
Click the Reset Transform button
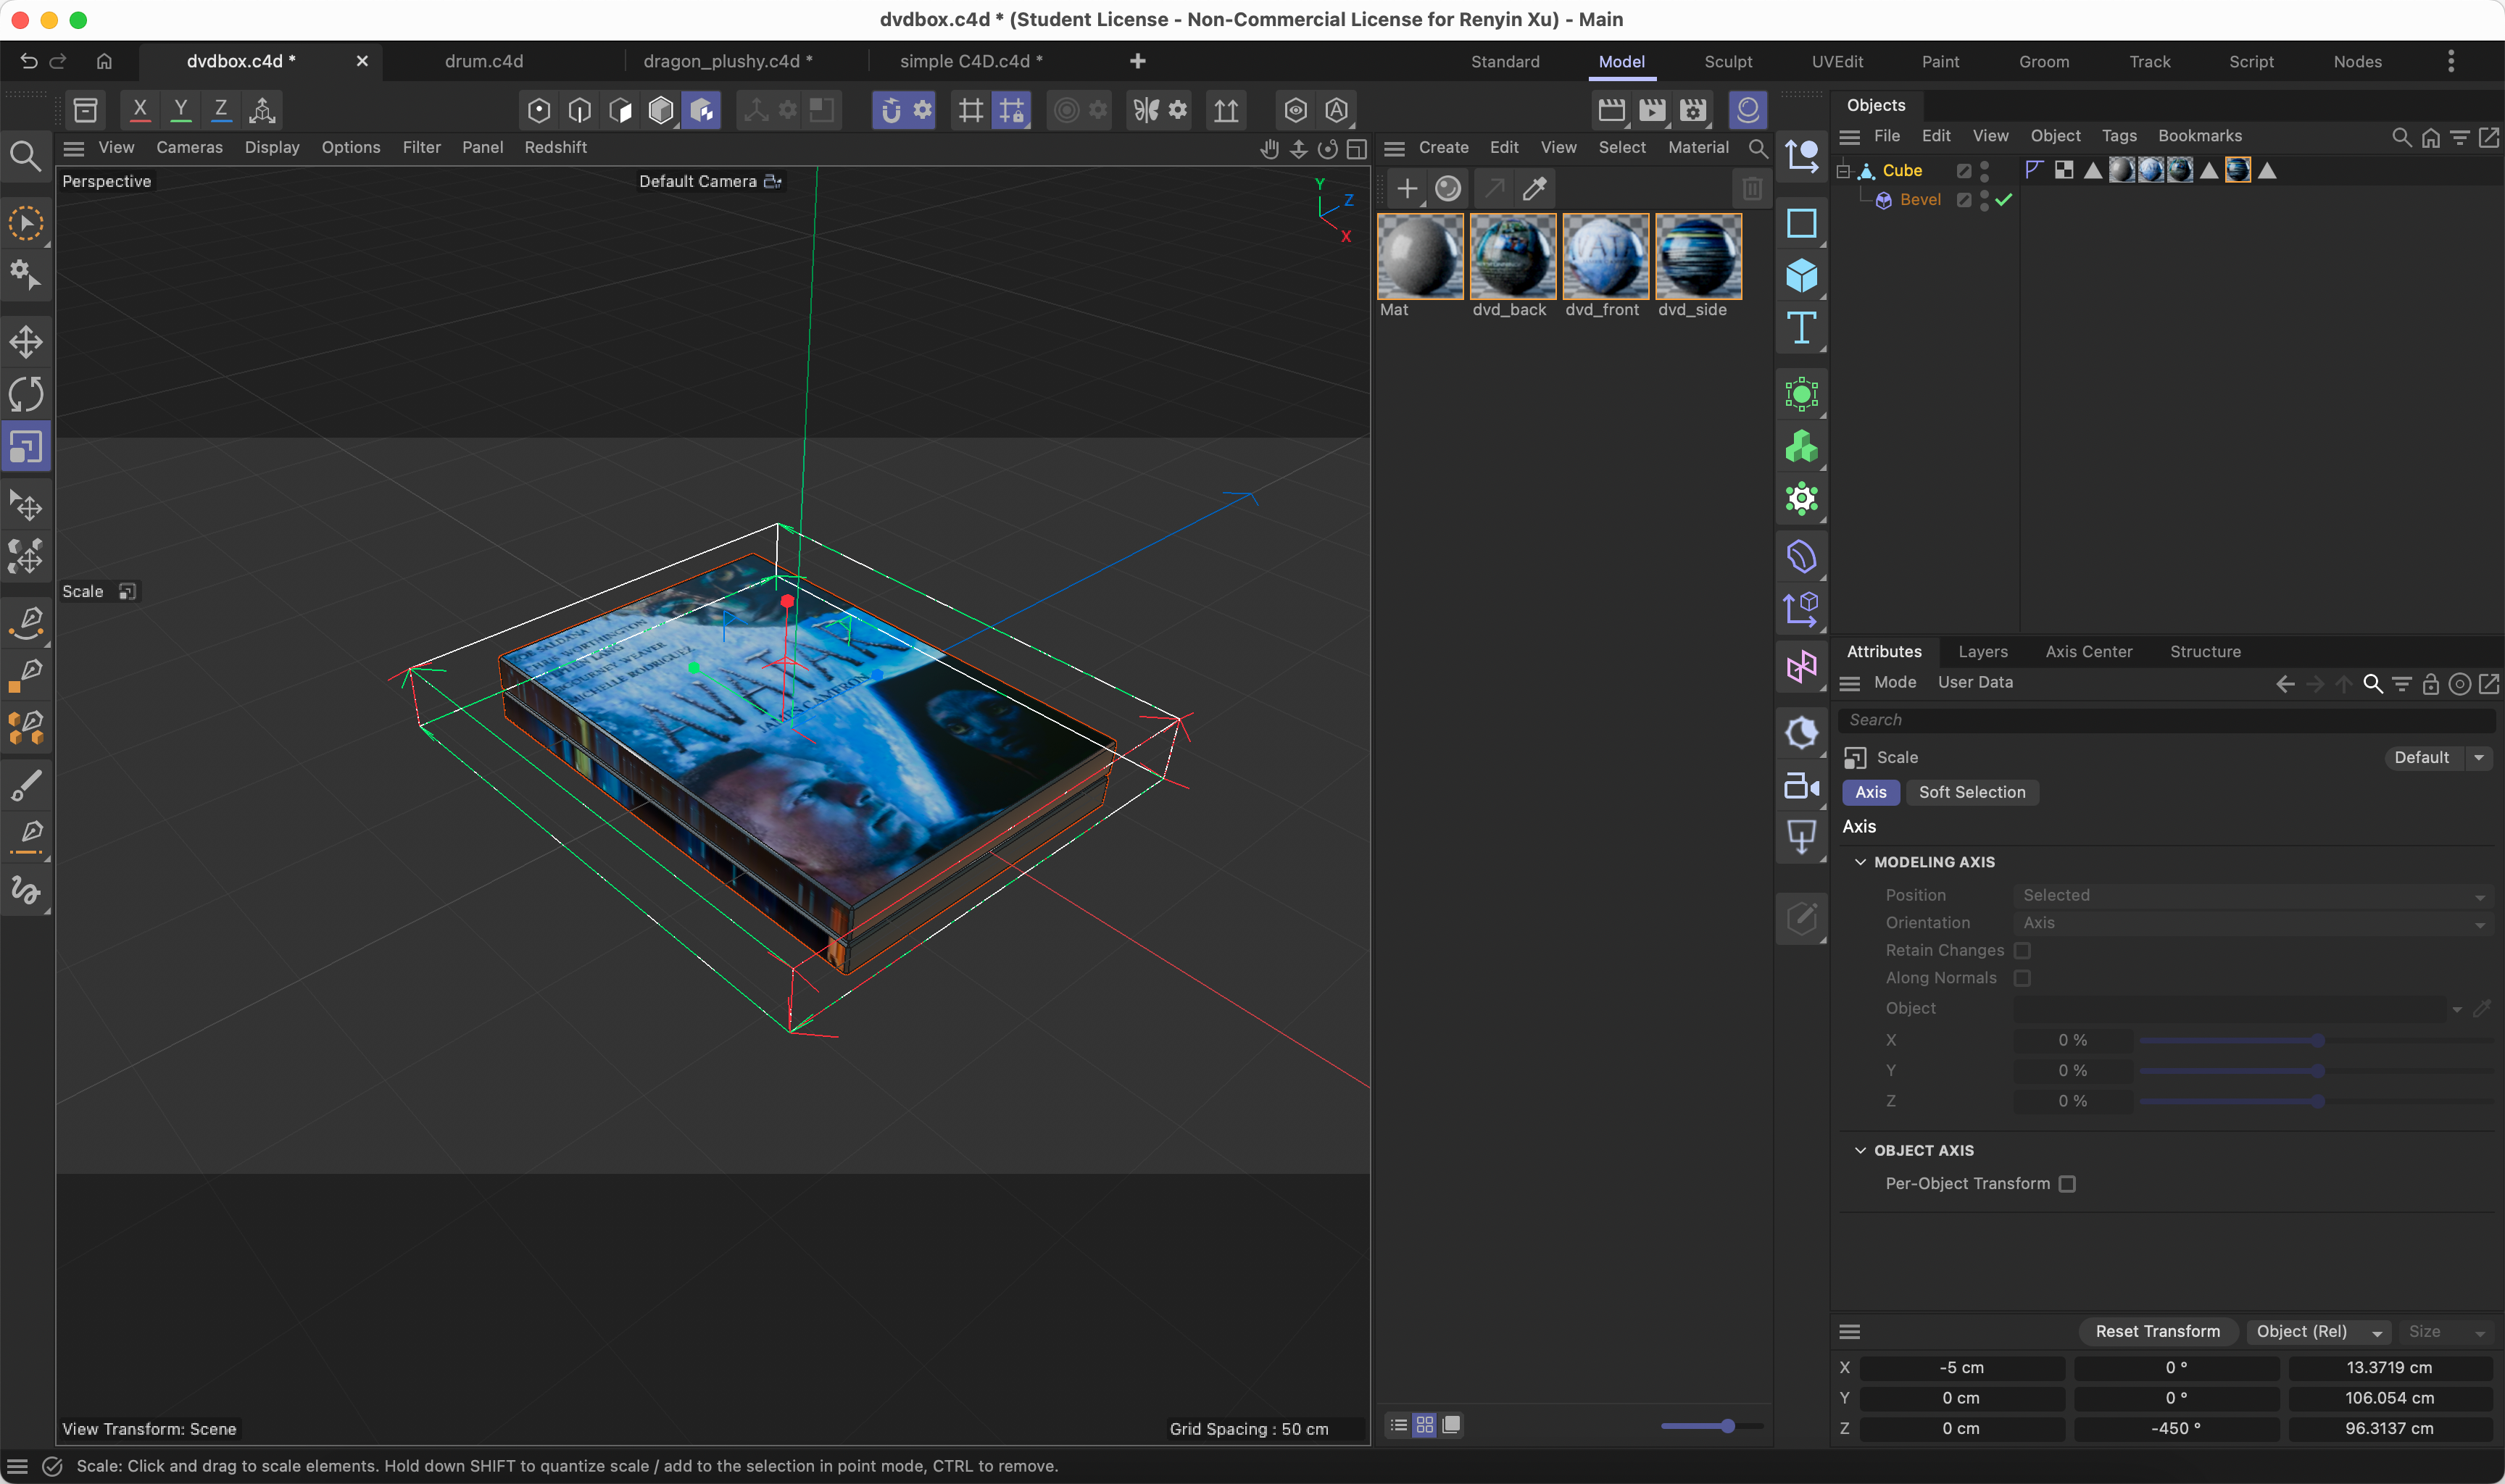2156,1331
